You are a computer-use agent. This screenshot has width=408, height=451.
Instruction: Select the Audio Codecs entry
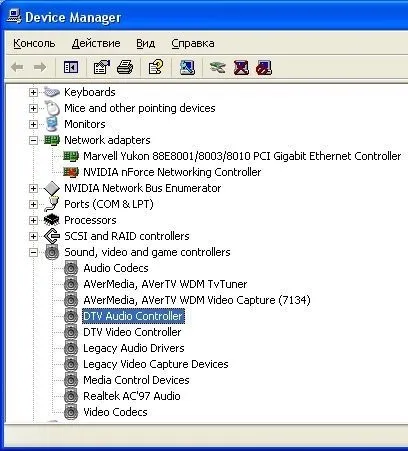[116, 268]
